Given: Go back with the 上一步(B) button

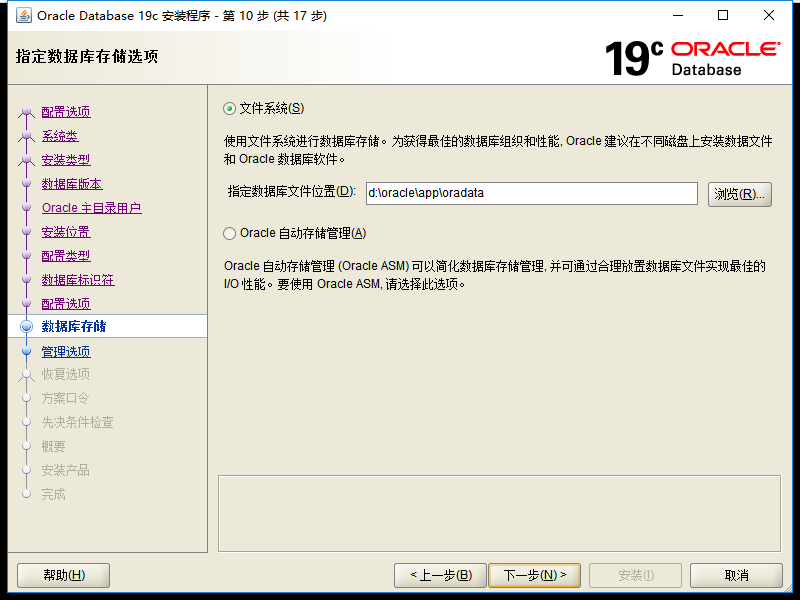Looking at the screenshot, I should coord(441,576).
